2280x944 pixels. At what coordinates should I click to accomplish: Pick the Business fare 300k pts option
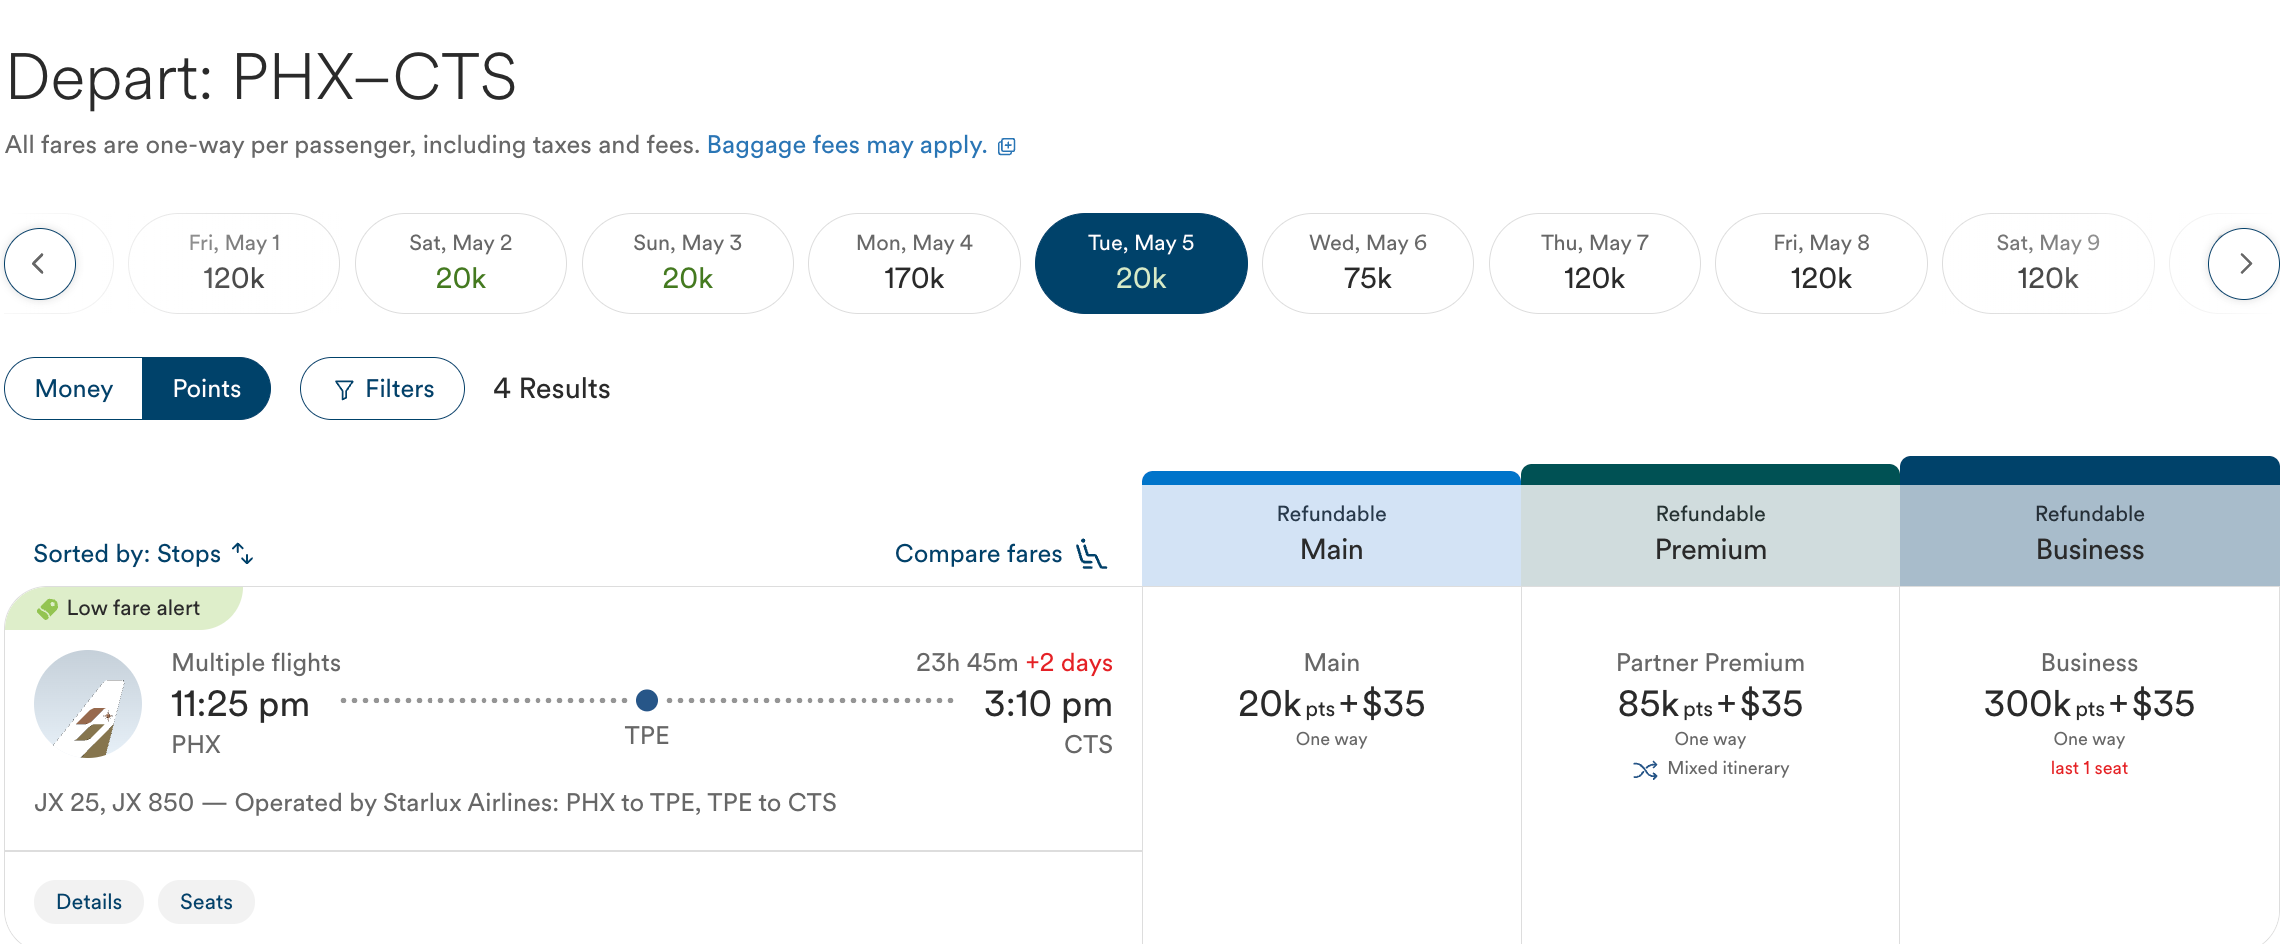tap(2088, 705)
